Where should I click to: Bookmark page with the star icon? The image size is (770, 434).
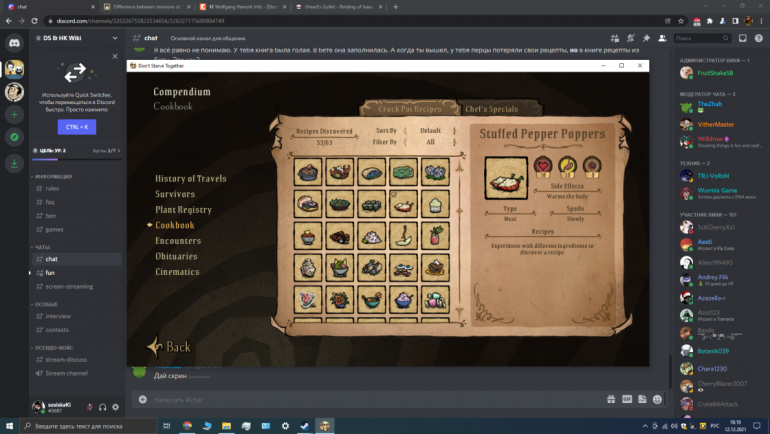pyautogui.click(x=681, y=21)
